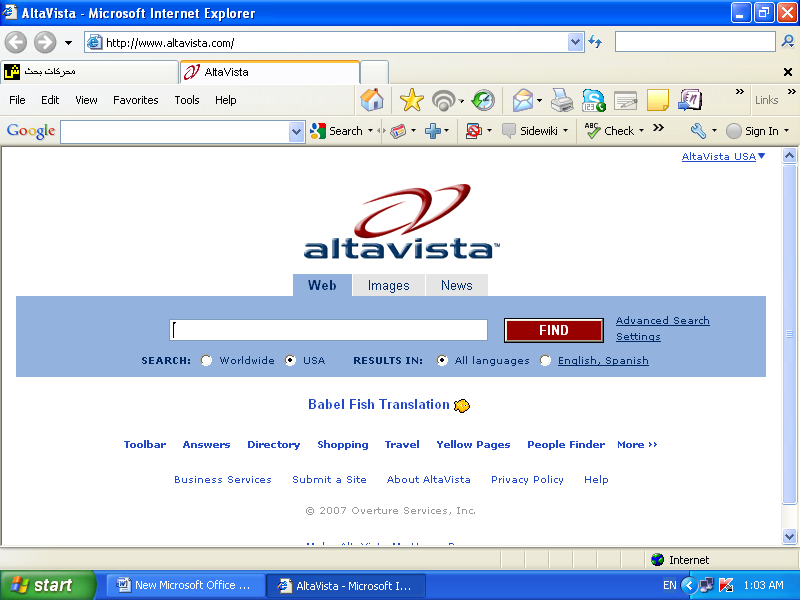Image resolution: width=800 pixels, height=600 pixels.
Task: Click the Google toolbar wrench icon
Action: point(698,131)
